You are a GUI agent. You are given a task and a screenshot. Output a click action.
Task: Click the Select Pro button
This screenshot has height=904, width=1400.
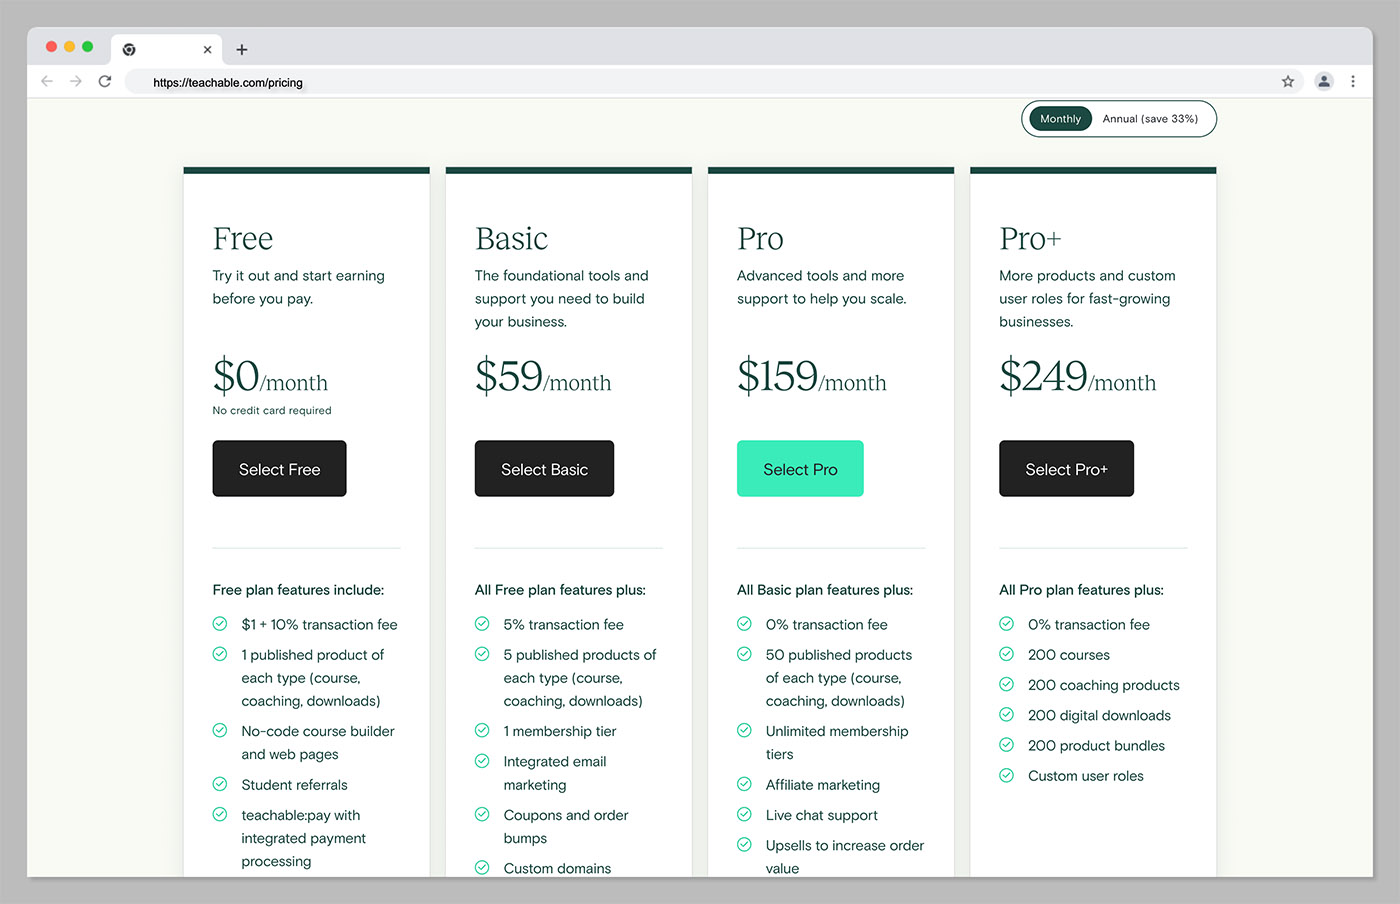pyautogui.click(x=800, y=468)
